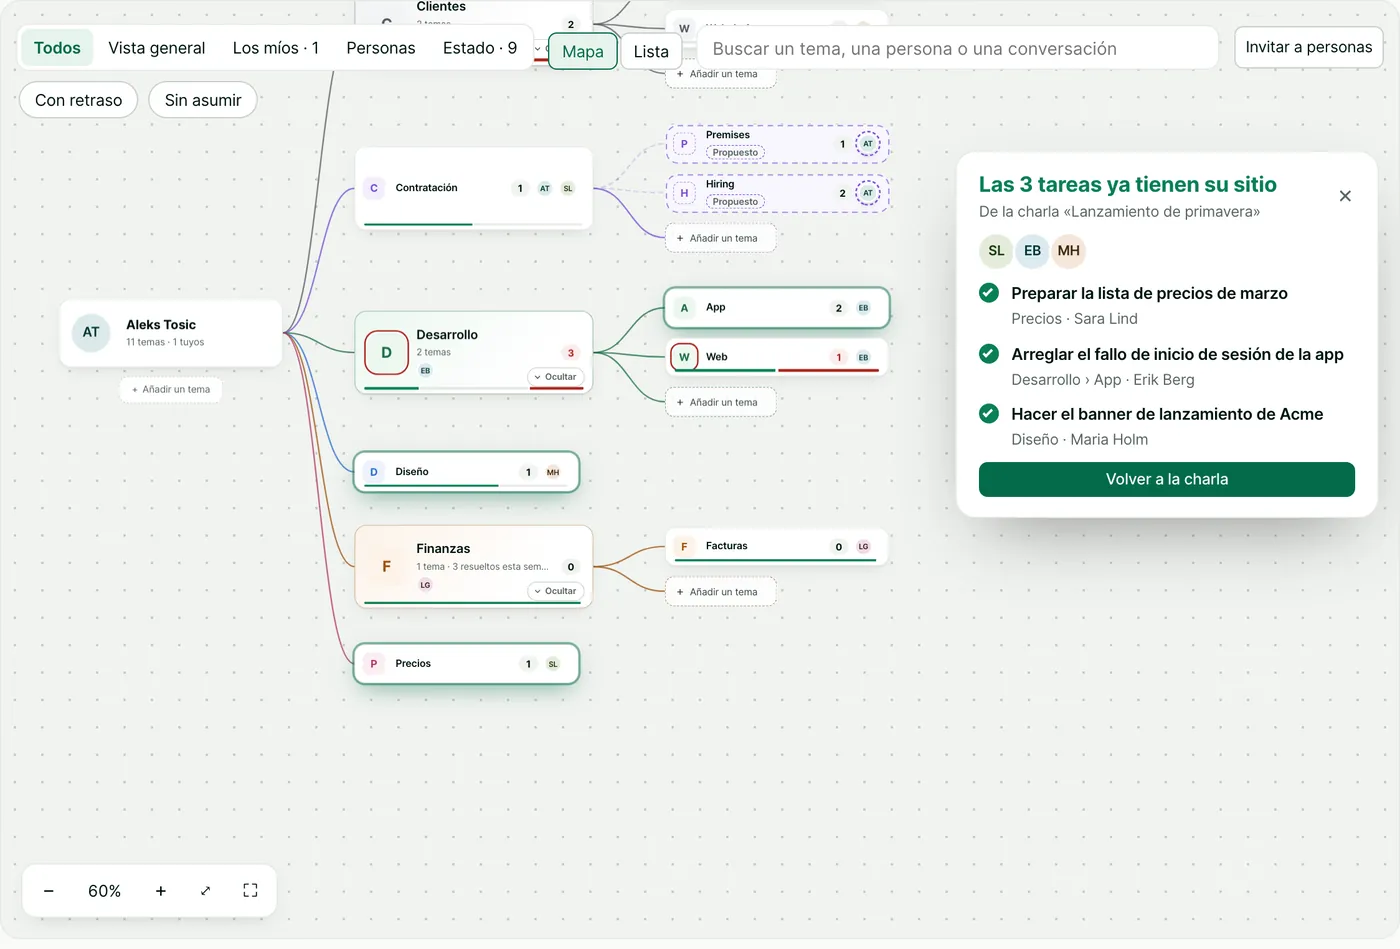
Task: Collapse Finanzas with its Ocultar button
Action: [555, 591]
